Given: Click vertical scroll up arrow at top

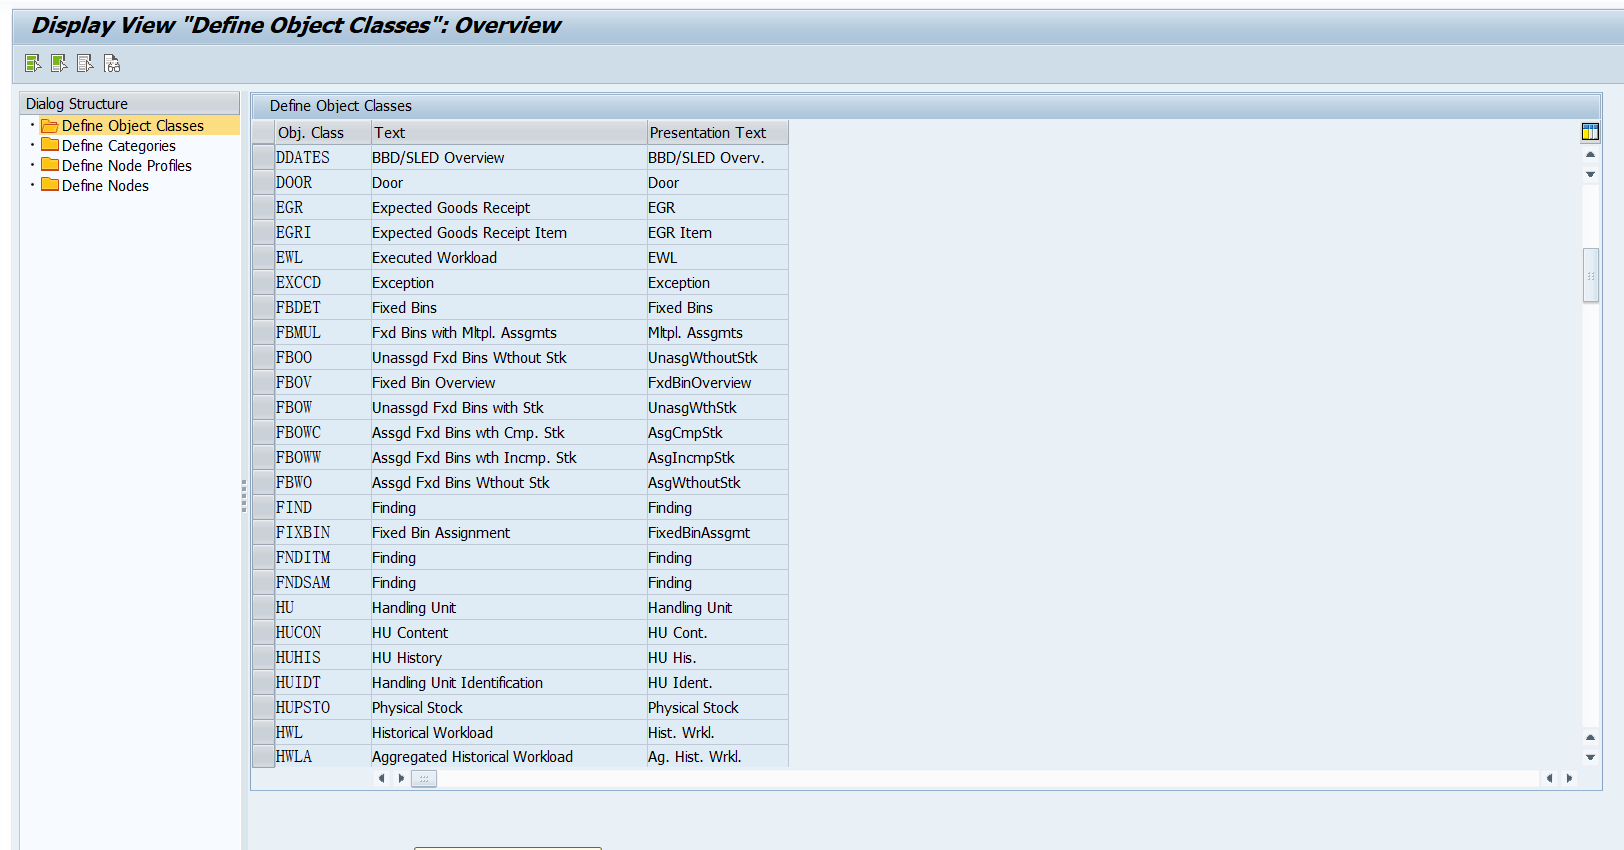Looking at the screenshot, I should (1590, 155).
